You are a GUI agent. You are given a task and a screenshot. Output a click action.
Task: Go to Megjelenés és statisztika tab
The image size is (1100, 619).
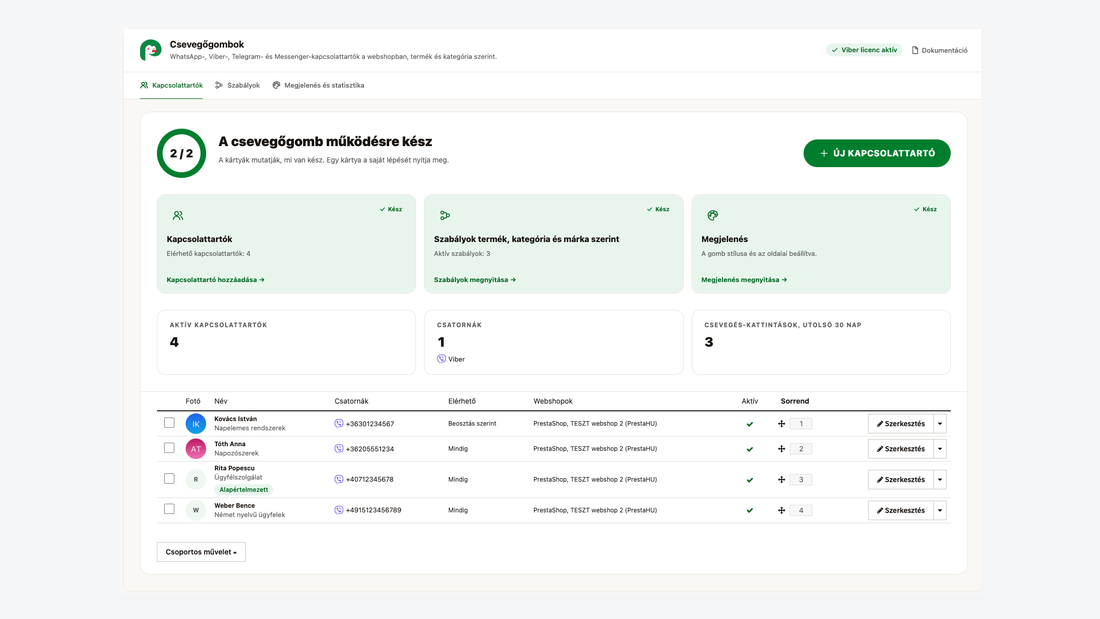coord(318,85)
